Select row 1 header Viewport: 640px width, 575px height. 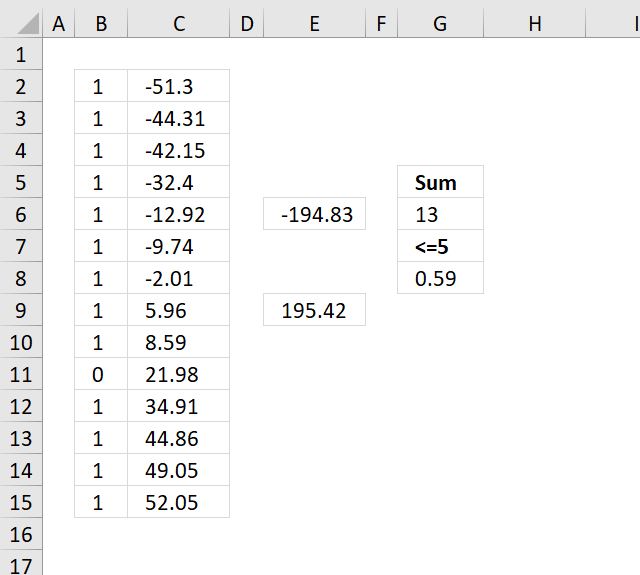(x=21, y=54)
